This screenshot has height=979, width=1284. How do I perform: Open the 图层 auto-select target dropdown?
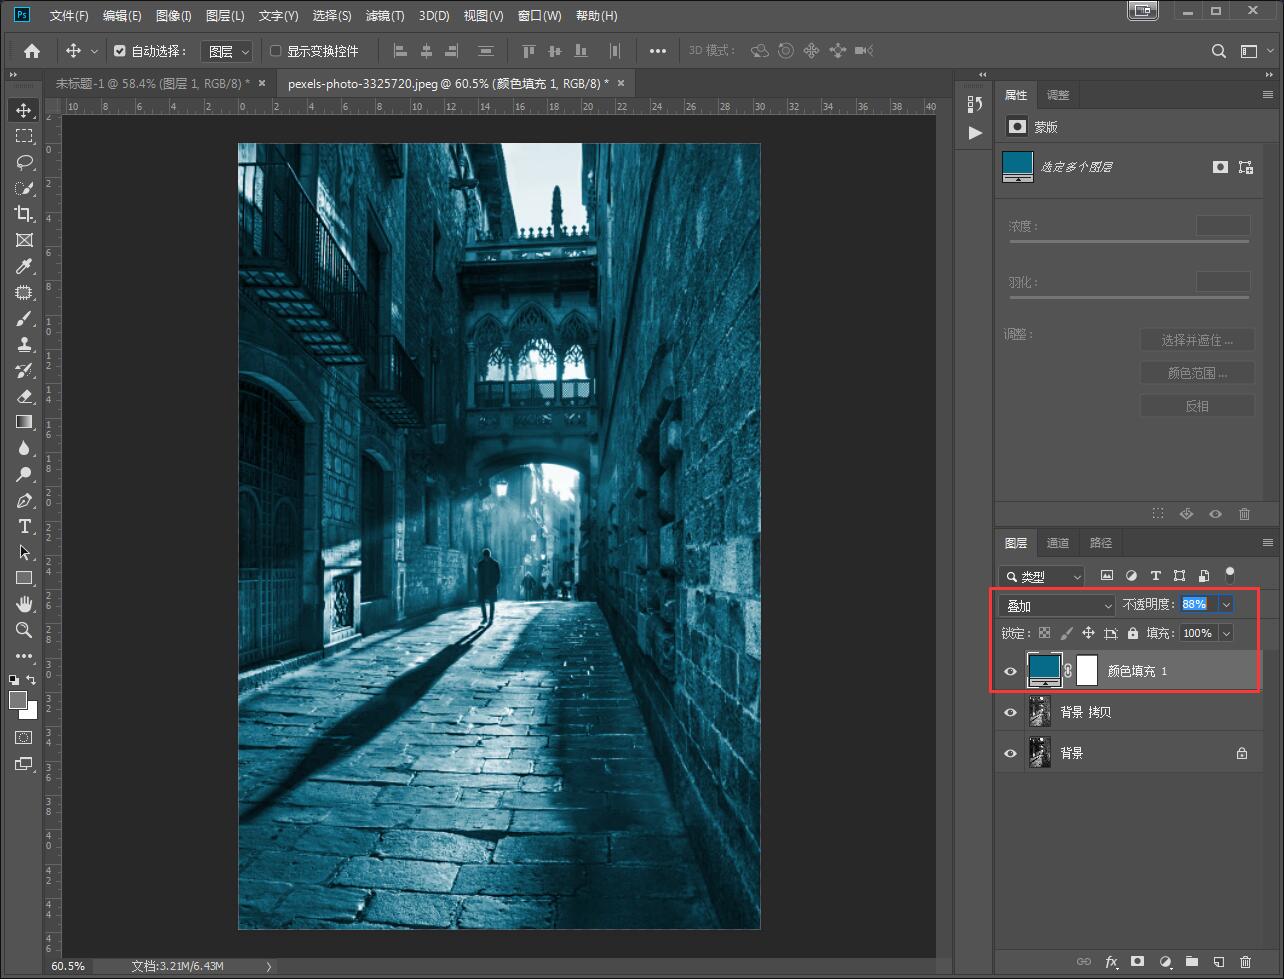[x=228, y=51]
